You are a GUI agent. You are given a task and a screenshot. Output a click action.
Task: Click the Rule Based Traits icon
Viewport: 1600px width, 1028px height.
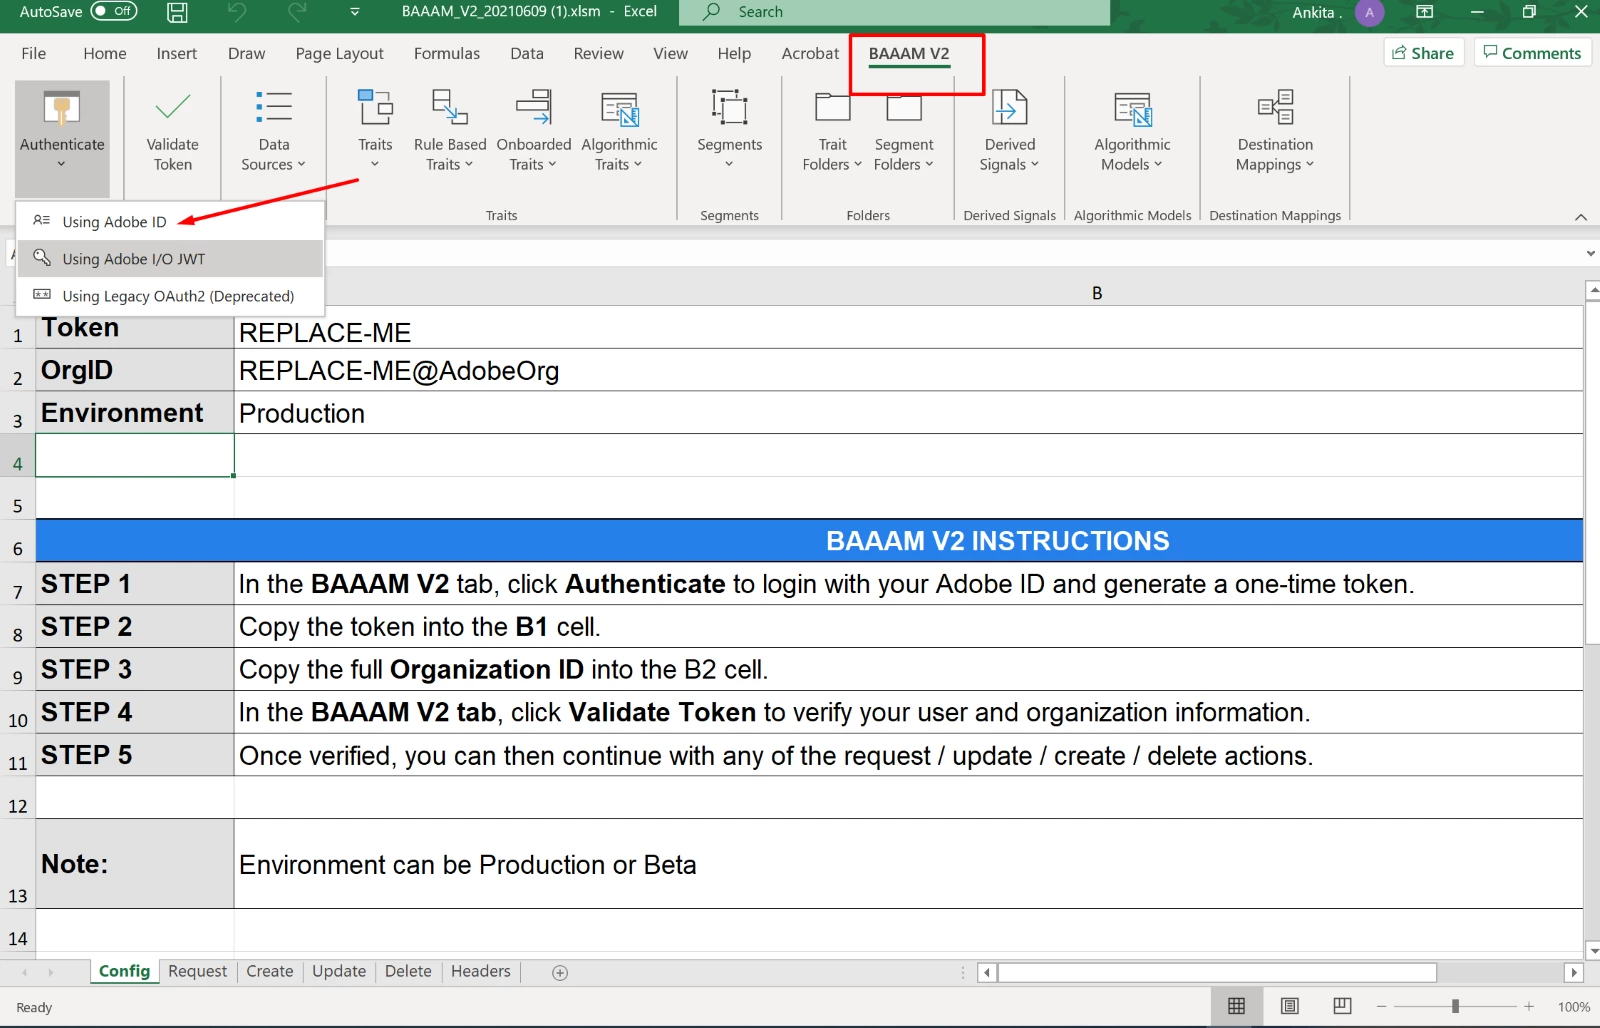(449, 107)
